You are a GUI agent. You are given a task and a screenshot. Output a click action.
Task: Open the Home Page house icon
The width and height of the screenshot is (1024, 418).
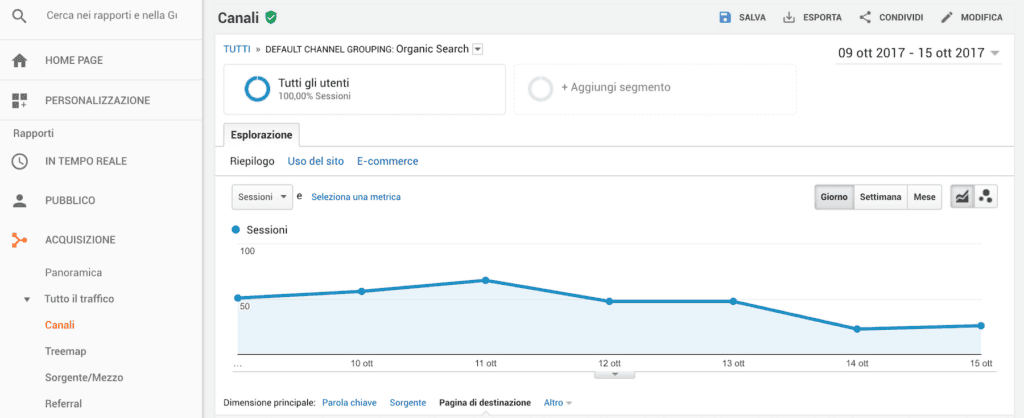20,61
